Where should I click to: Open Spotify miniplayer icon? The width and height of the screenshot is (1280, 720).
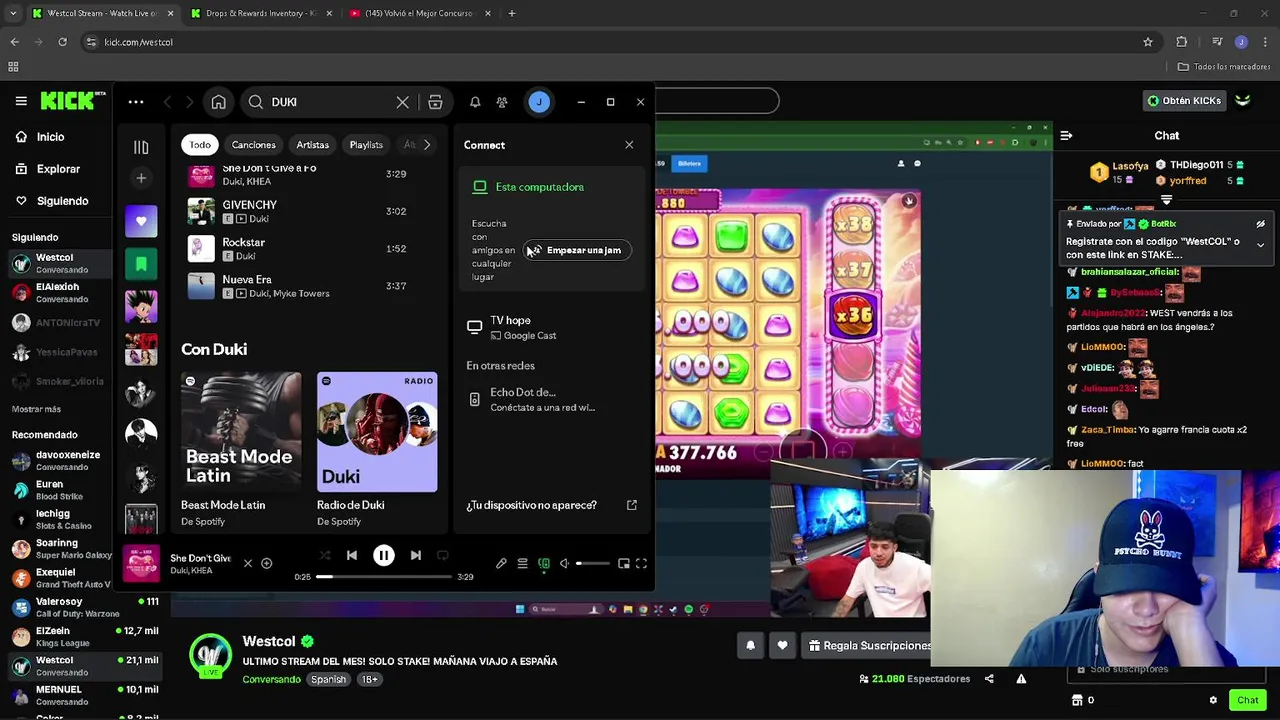[x=624, y=563]
